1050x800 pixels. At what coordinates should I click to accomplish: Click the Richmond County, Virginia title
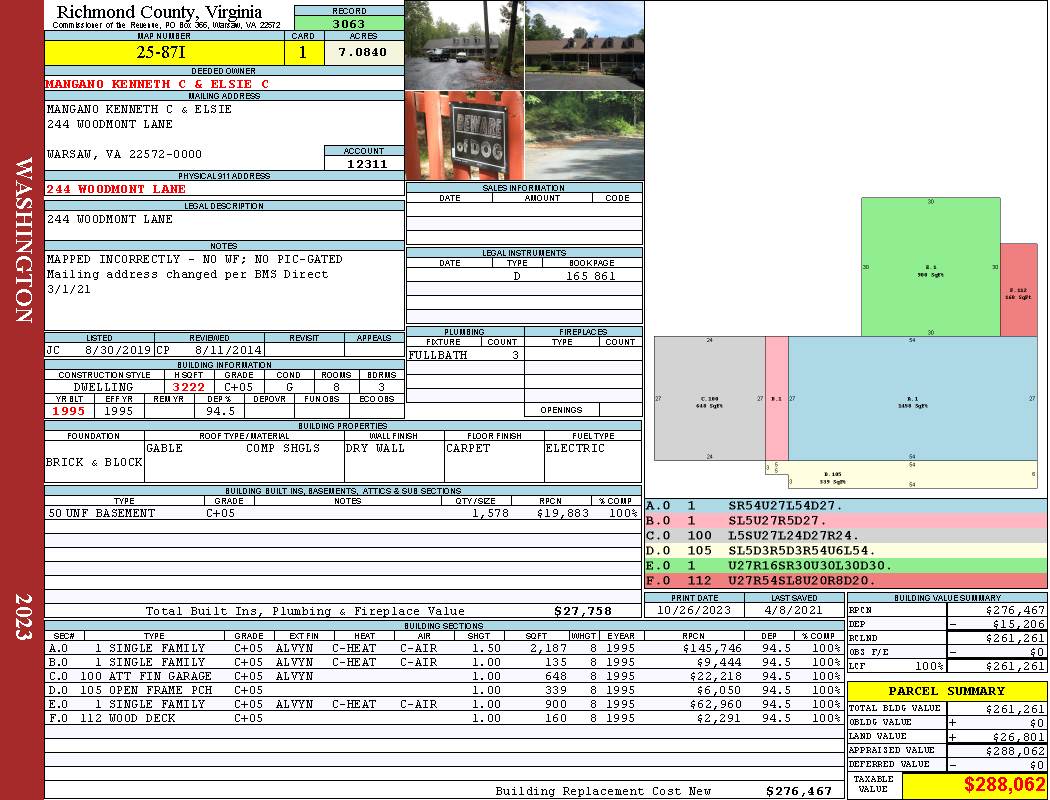tap(159, 12)
